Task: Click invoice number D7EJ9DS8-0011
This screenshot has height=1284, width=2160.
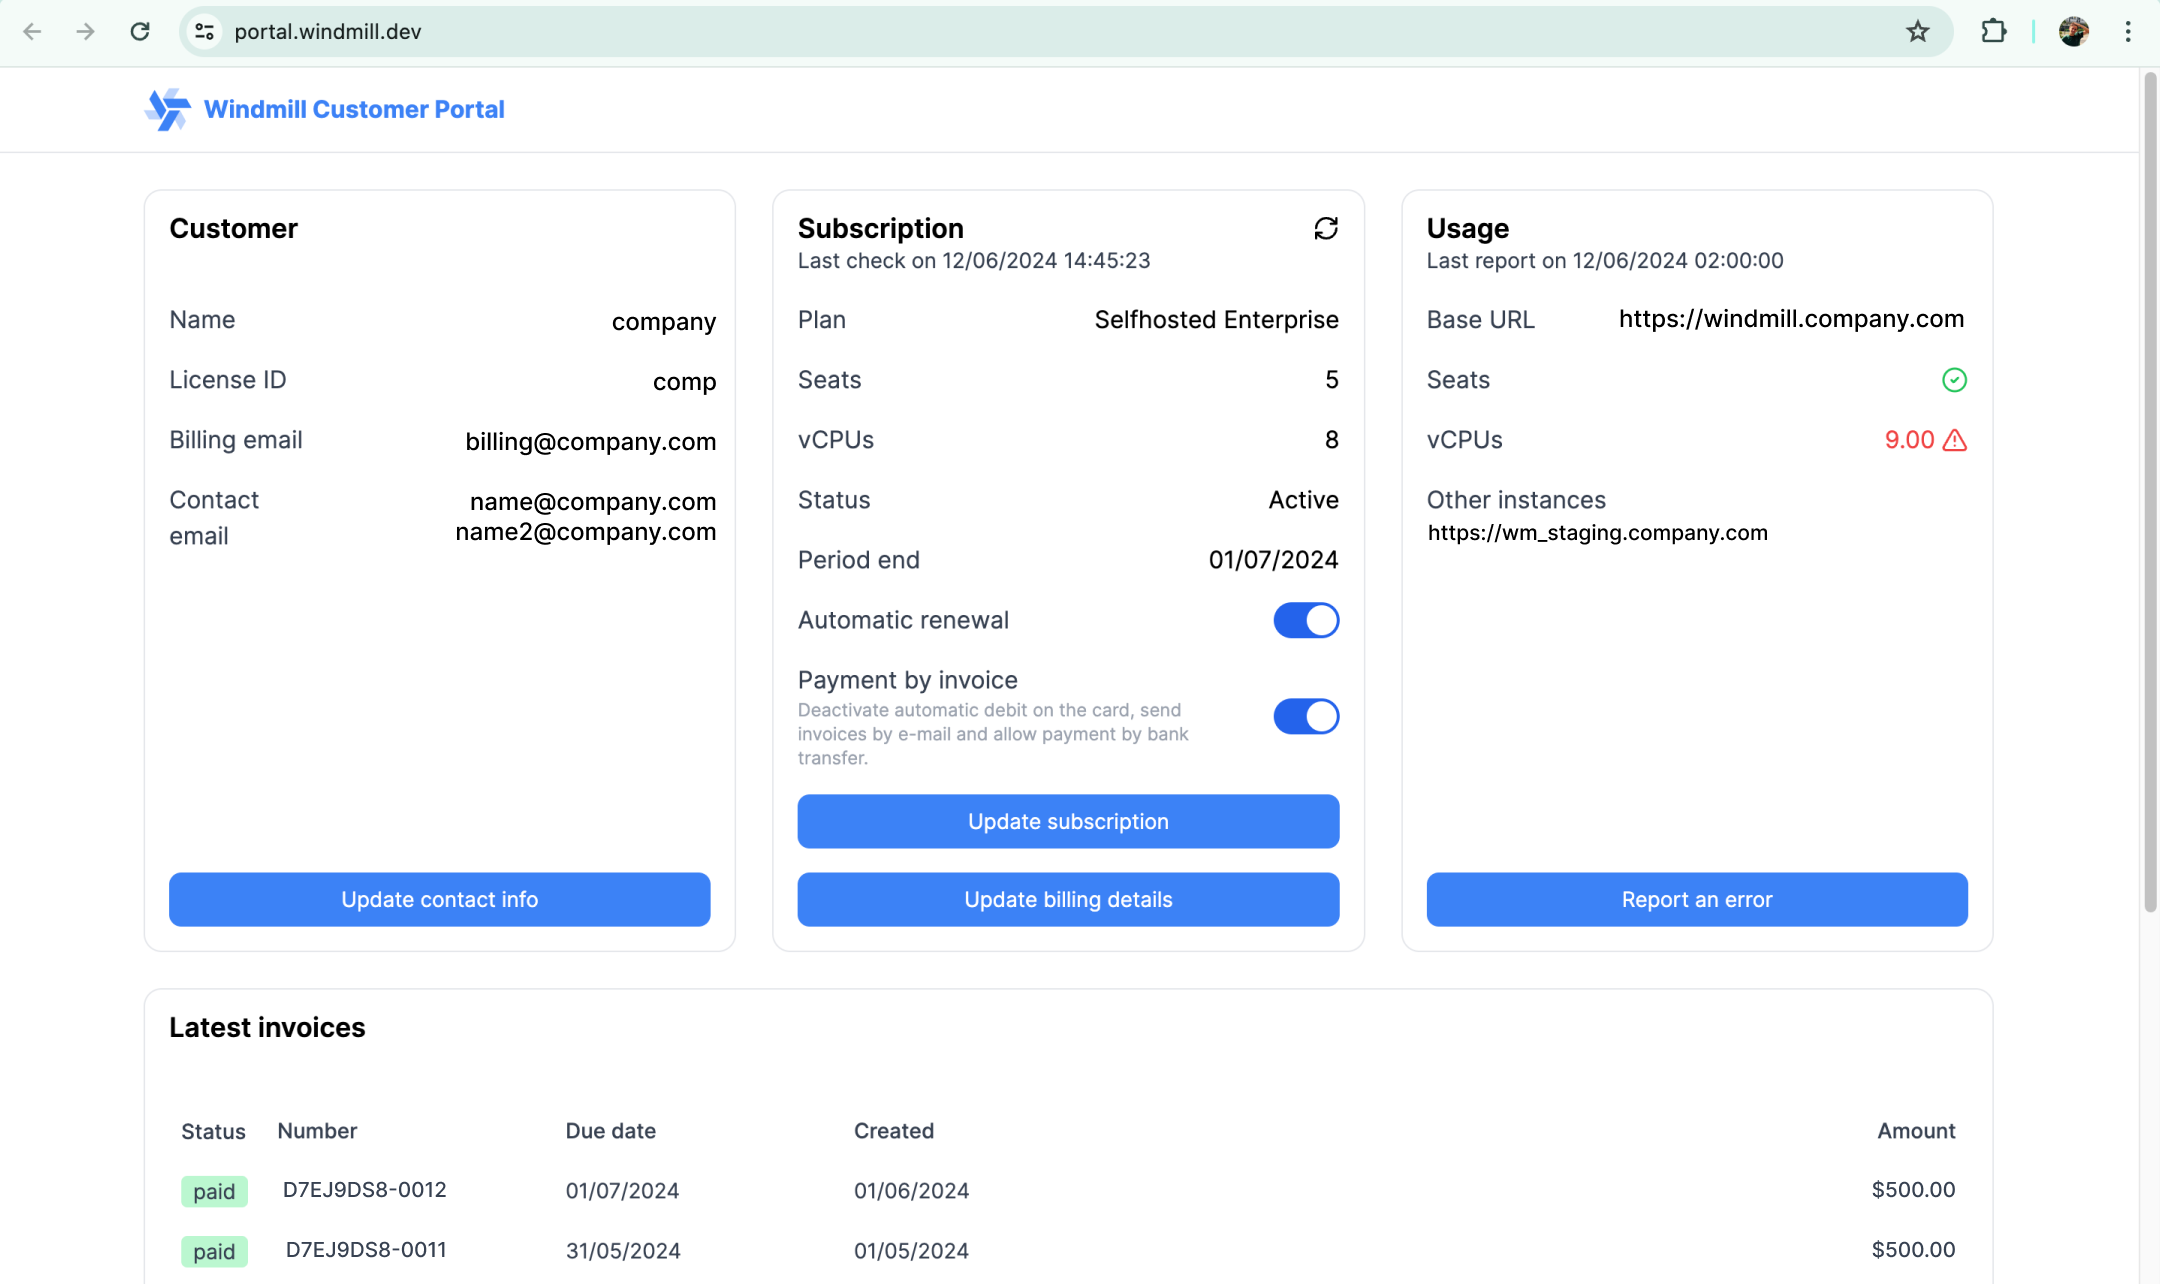Action: tap(366, 1250)
